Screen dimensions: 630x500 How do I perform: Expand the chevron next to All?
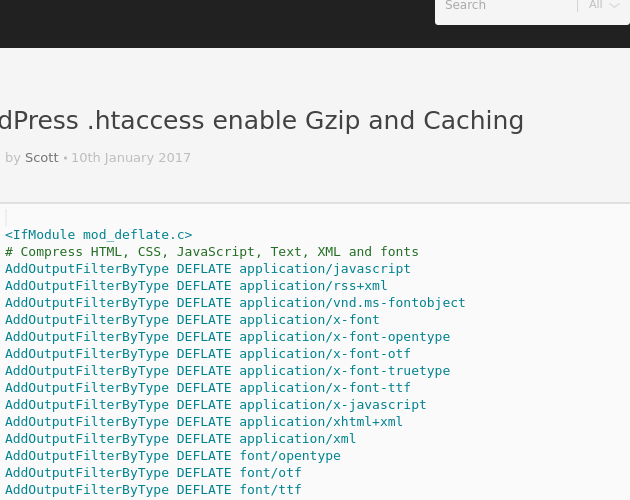(x=614, y=5)
